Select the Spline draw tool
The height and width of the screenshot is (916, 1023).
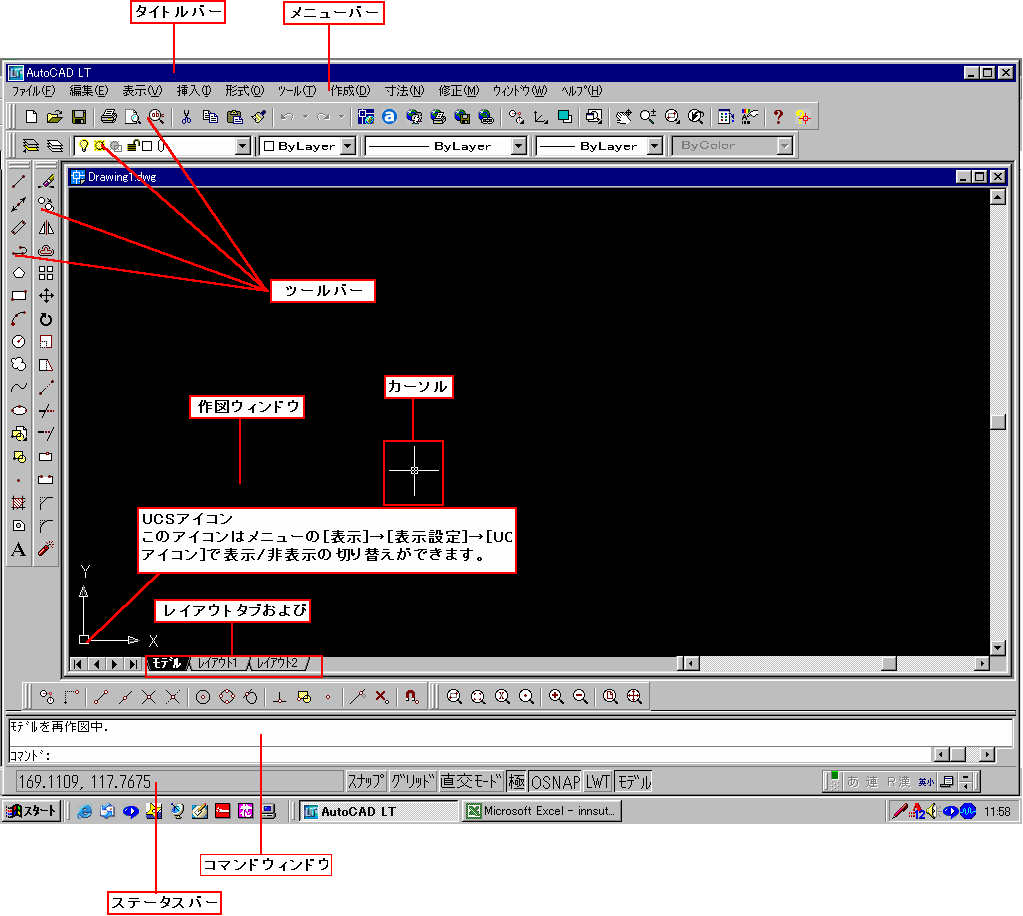(x=19, y=388)
